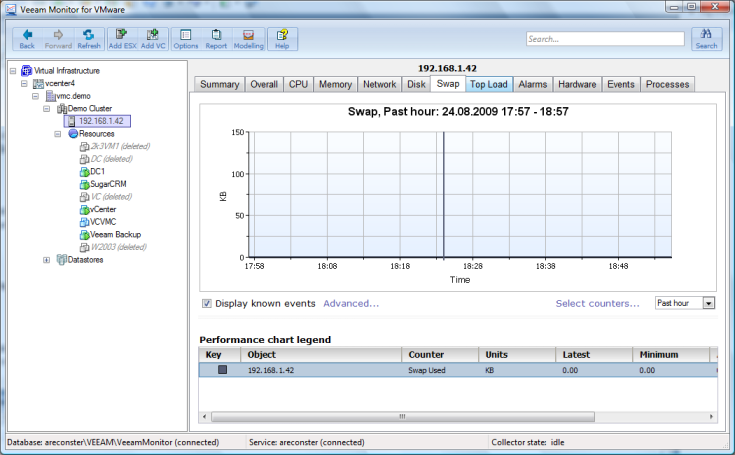Click into the Search input field

603,40
